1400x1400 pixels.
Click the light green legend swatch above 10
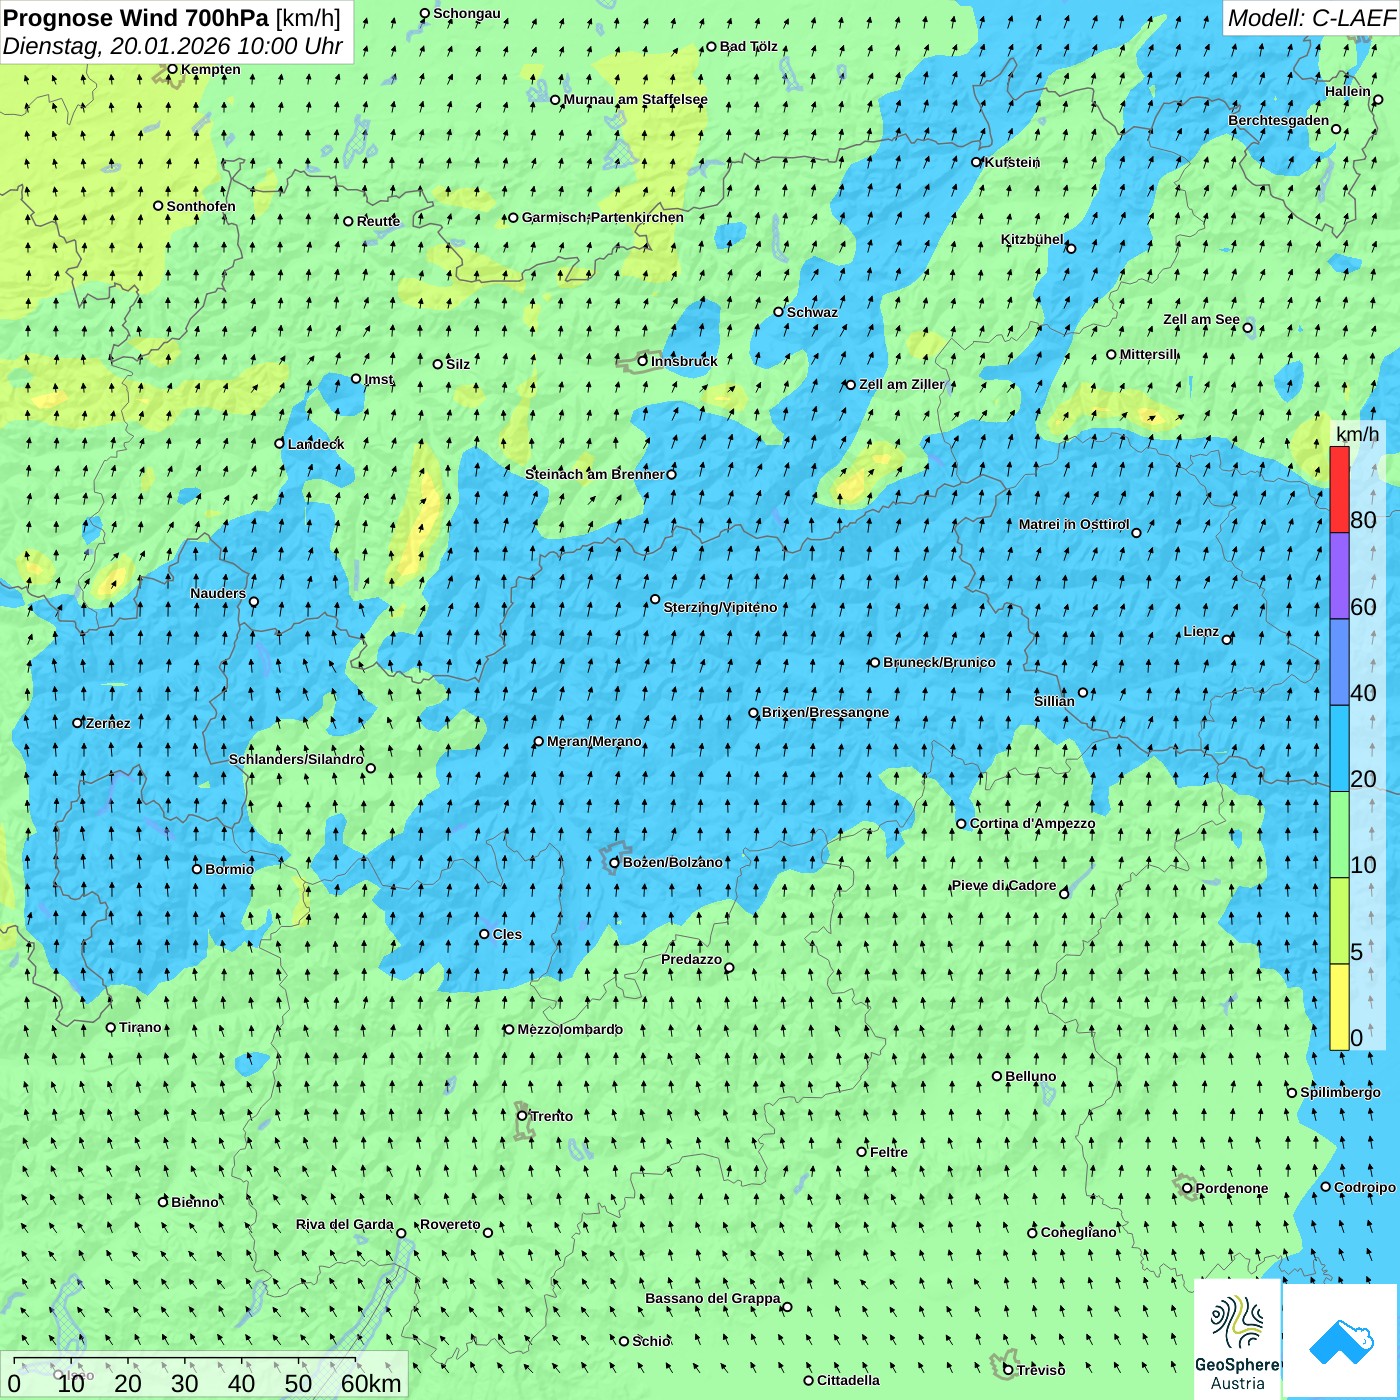(1339, 835)
